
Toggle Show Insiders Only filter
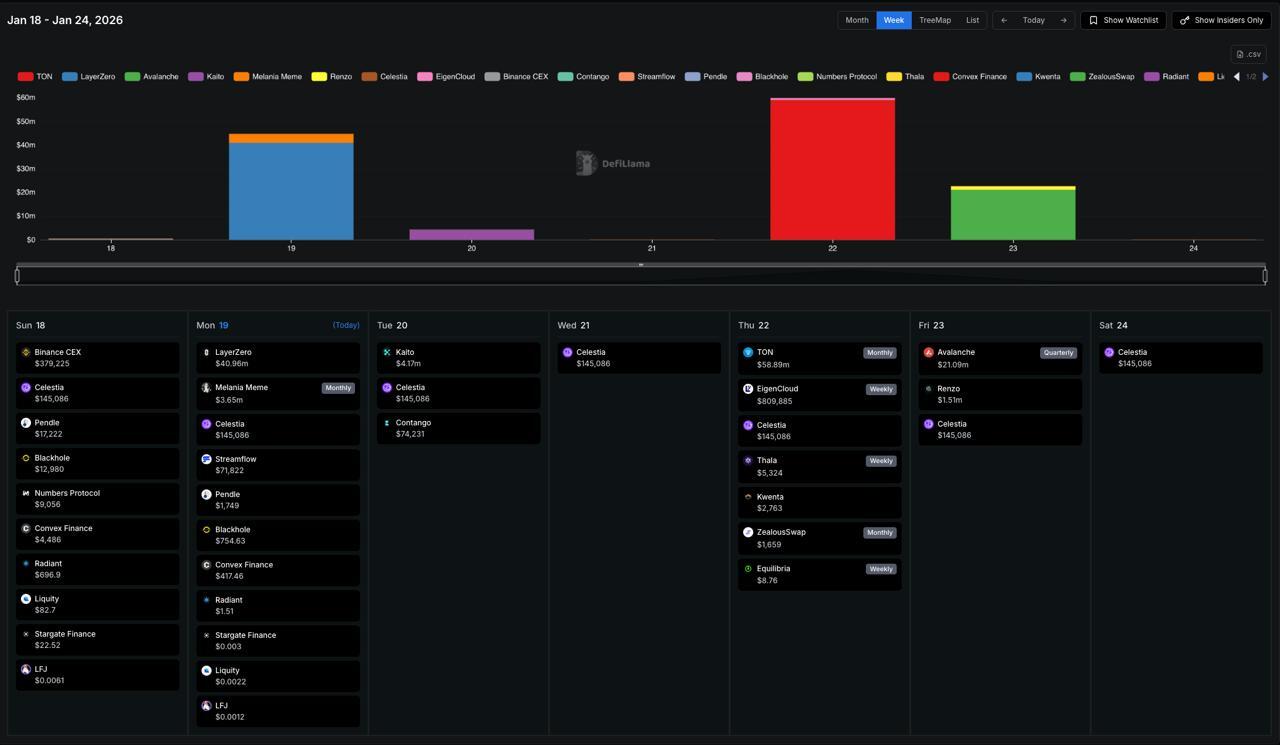pos(1221,20)
